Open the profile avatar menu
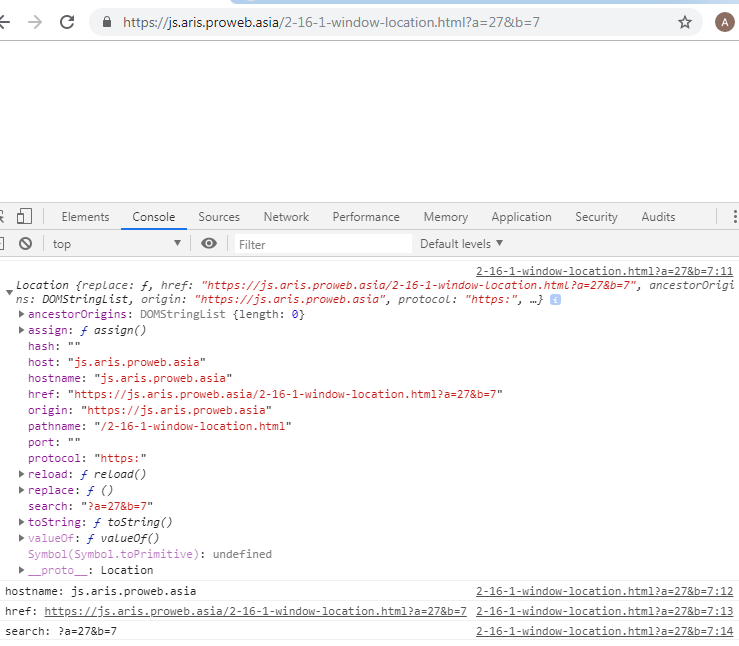739x646 pixels. pyautogui.click(x=724, y=22)
